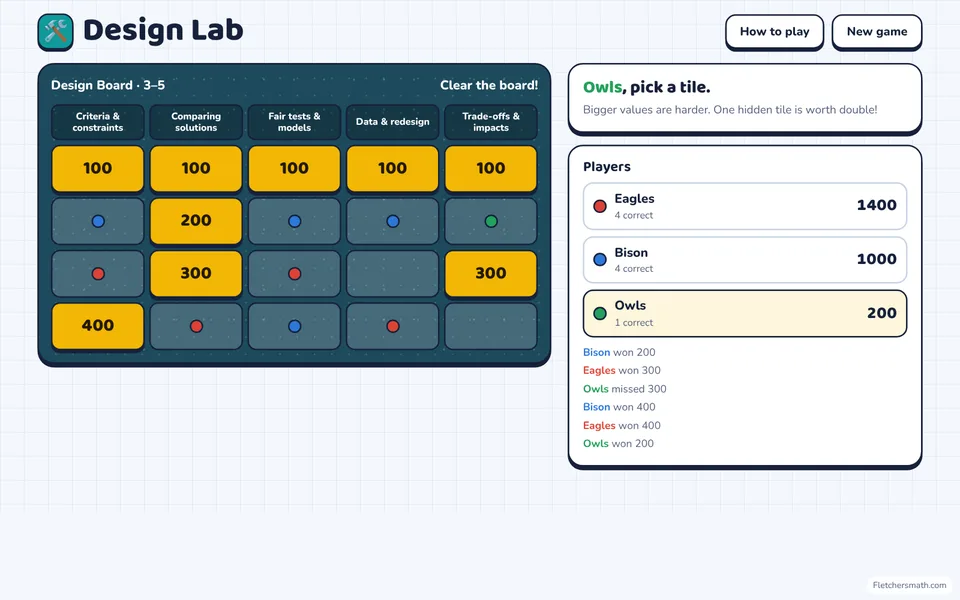Click the Data & redesign category header
This screenshot has width=960, height=600.
(392, 122)
